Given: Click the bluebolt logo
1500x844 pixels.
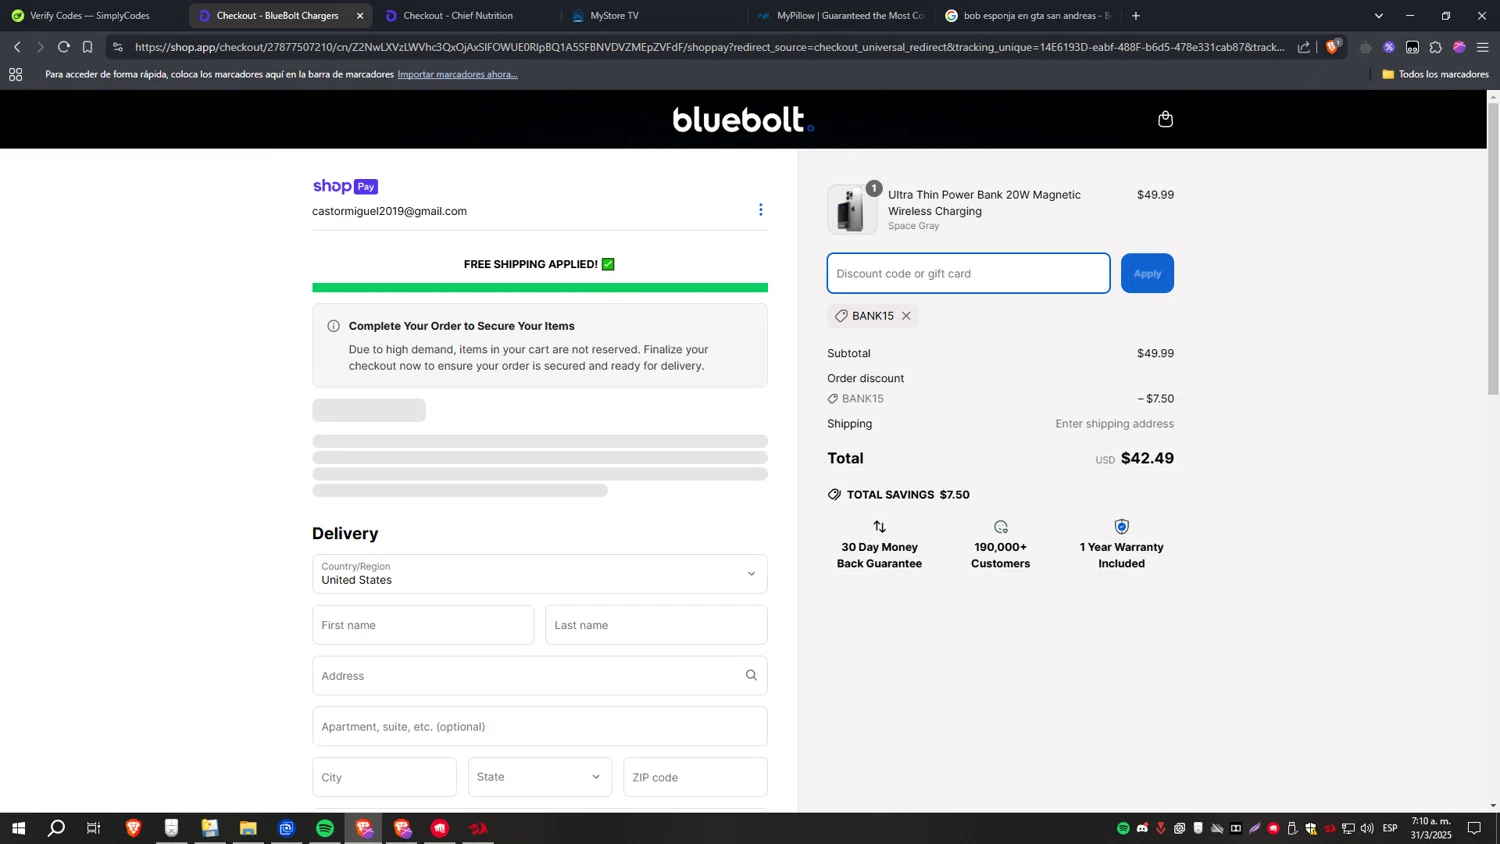Looking at the screenshot, I should click(743, 120).
